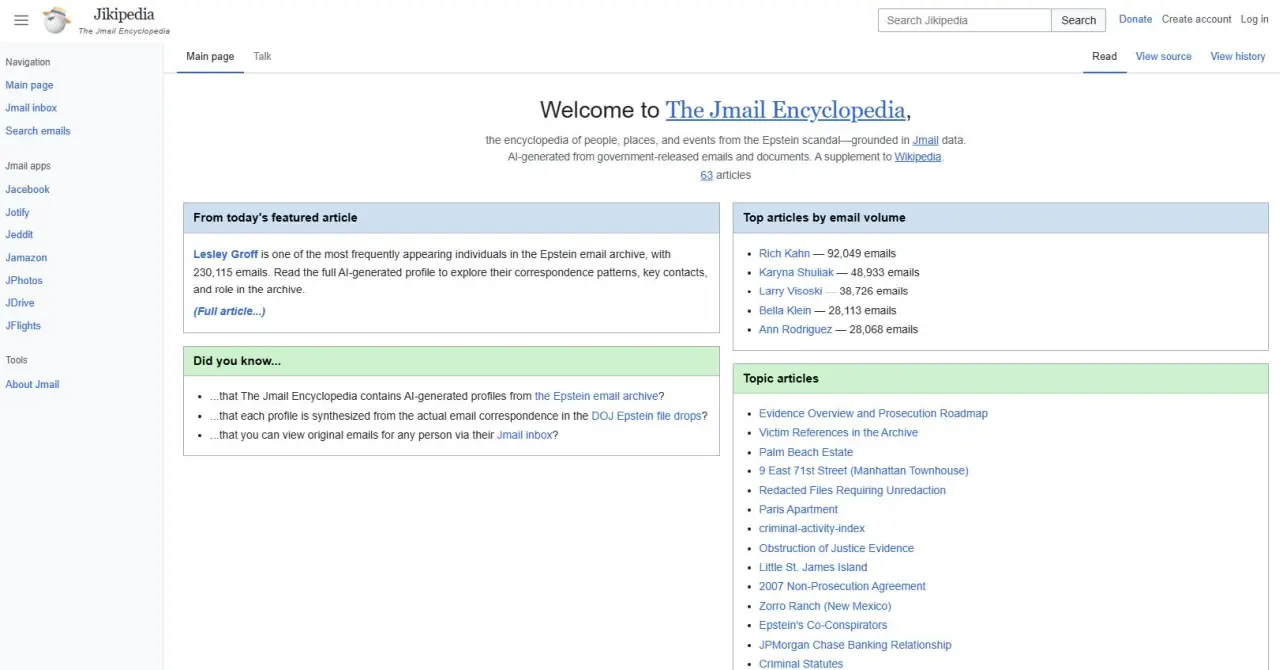The image size is (1280, 670).
Task: Open the Lesley Groff featured article
Action: 225,254
